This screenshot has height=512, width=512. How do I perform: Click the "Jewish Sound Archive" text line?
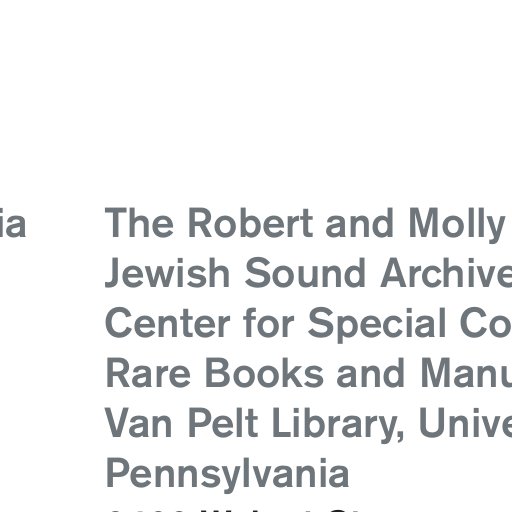coord(309,274)
